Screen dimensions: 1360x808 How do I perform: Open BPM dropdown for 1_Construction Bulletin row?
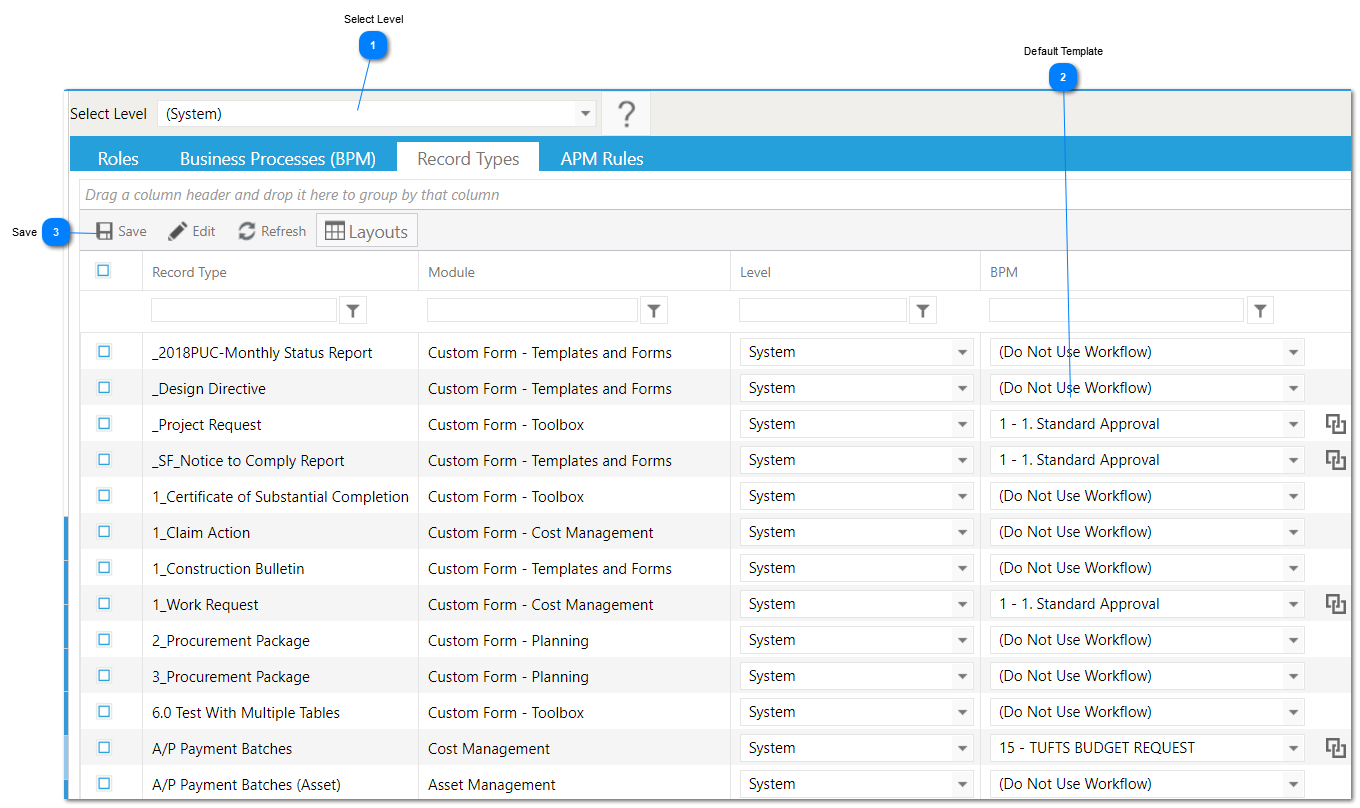click(1147, 568)
